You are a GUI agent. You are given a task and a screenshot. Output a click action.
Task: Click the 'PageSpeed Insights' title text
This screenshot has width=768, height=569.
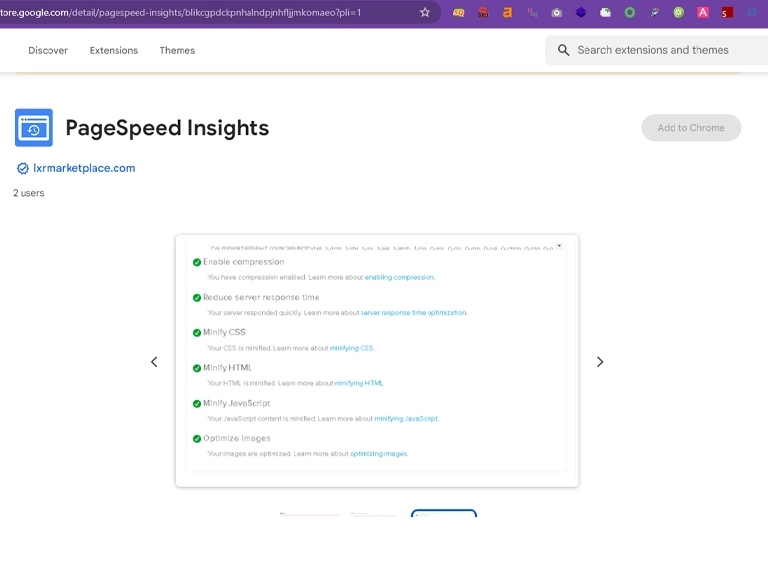pyautogui.click(x=167, y=128)
